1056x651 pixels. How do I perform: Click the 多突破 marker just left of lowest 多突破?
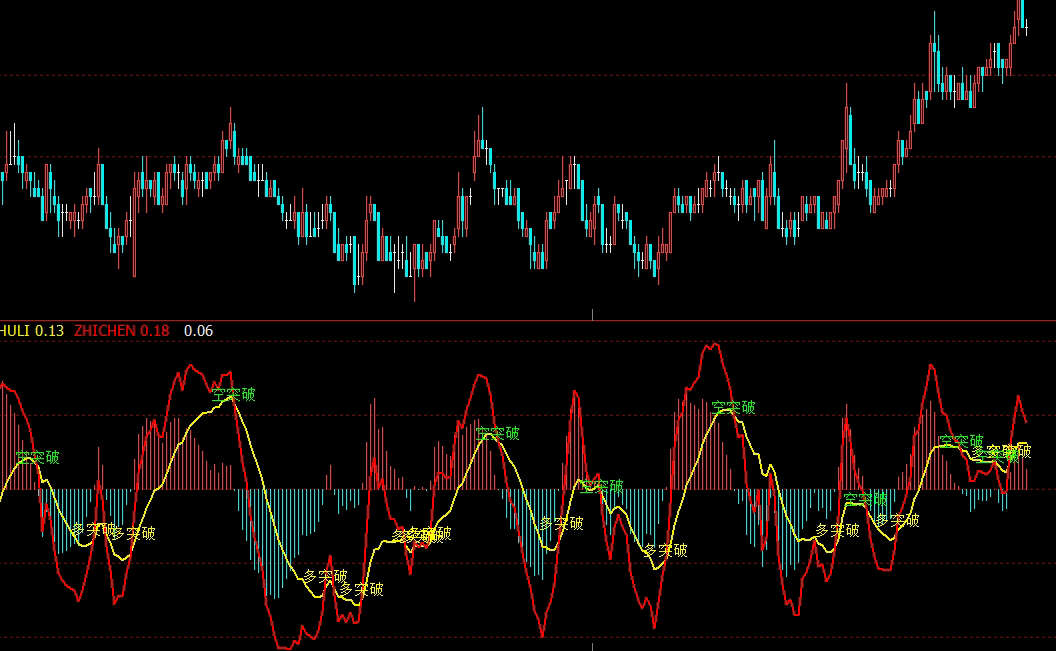[325, 576]
